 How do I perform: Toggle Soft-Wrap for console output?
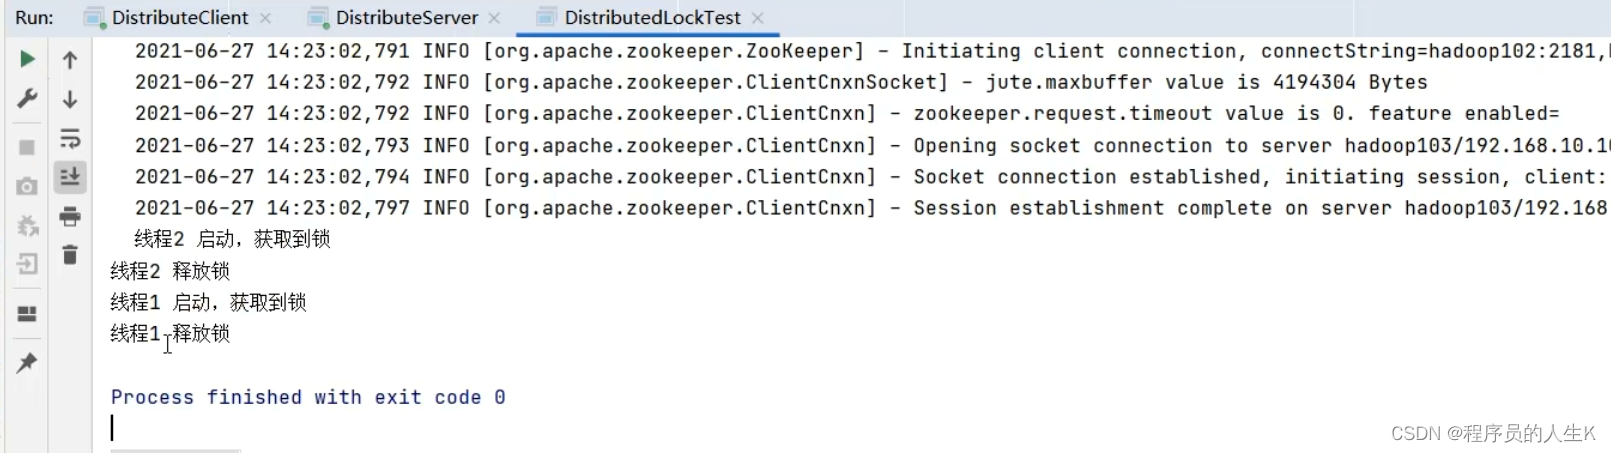tap(70, 138)
